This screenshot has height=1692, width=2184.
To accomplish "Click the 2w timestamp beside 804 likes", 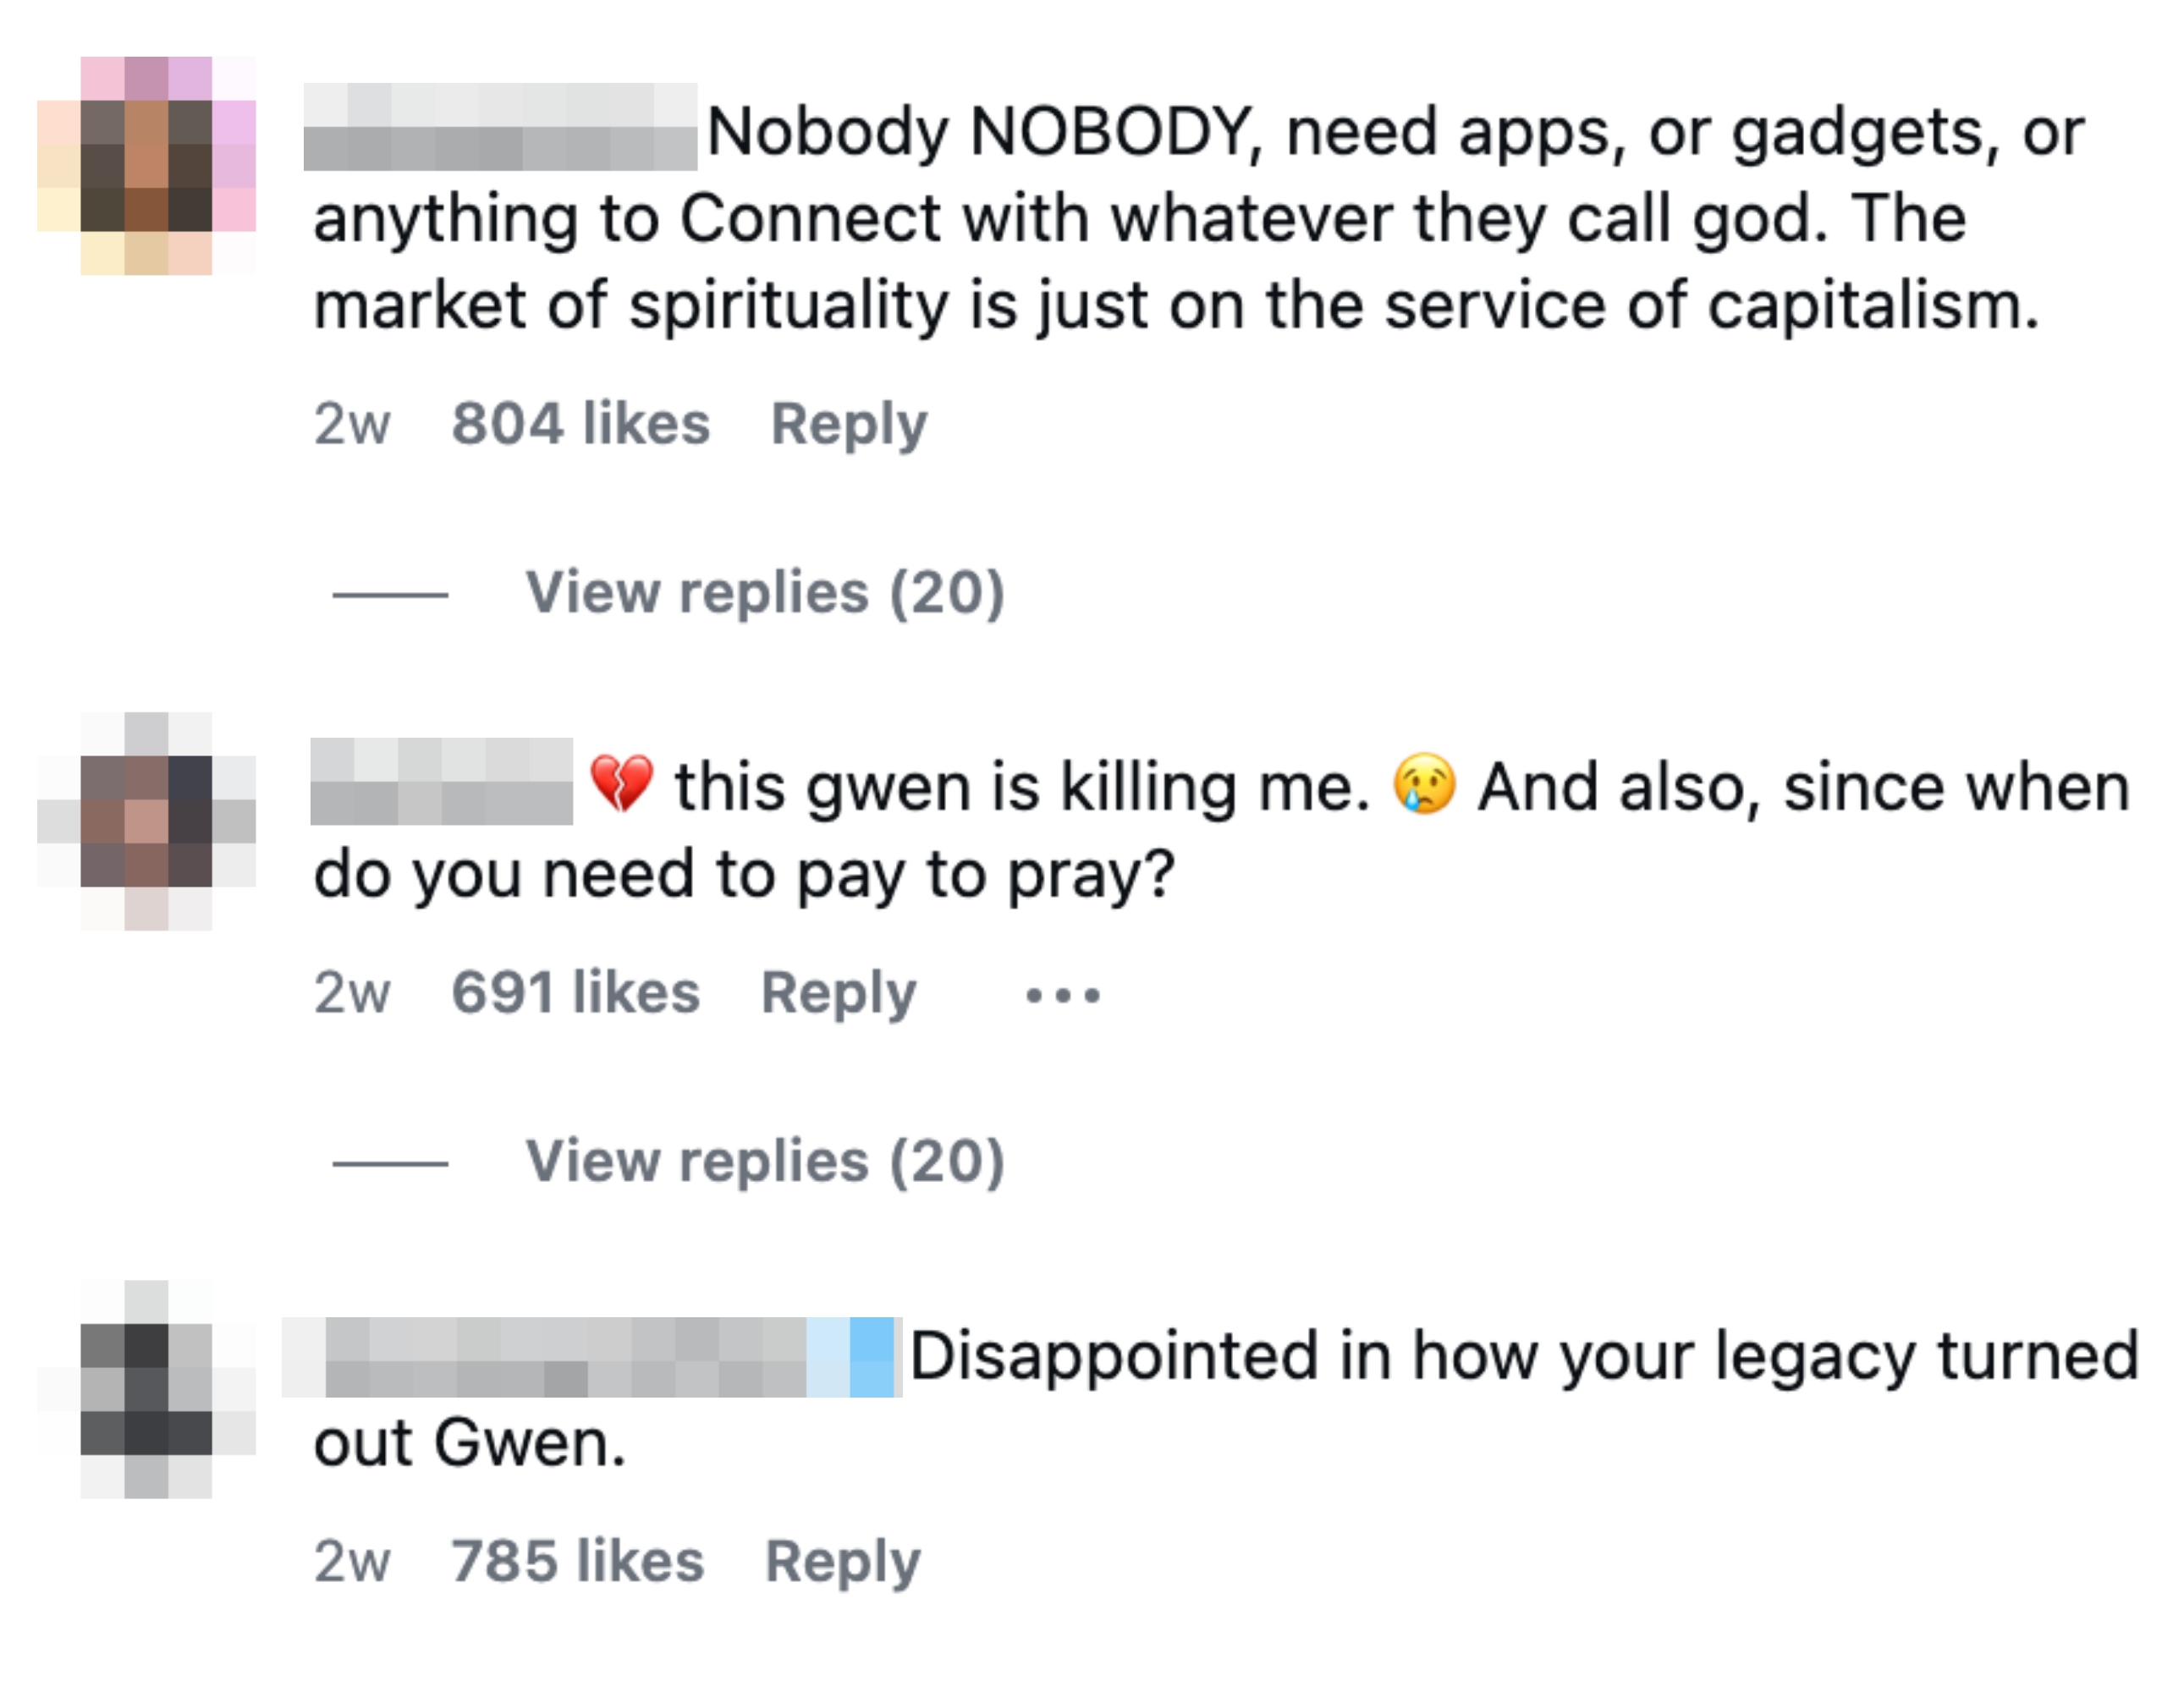I will coord(351,424).
